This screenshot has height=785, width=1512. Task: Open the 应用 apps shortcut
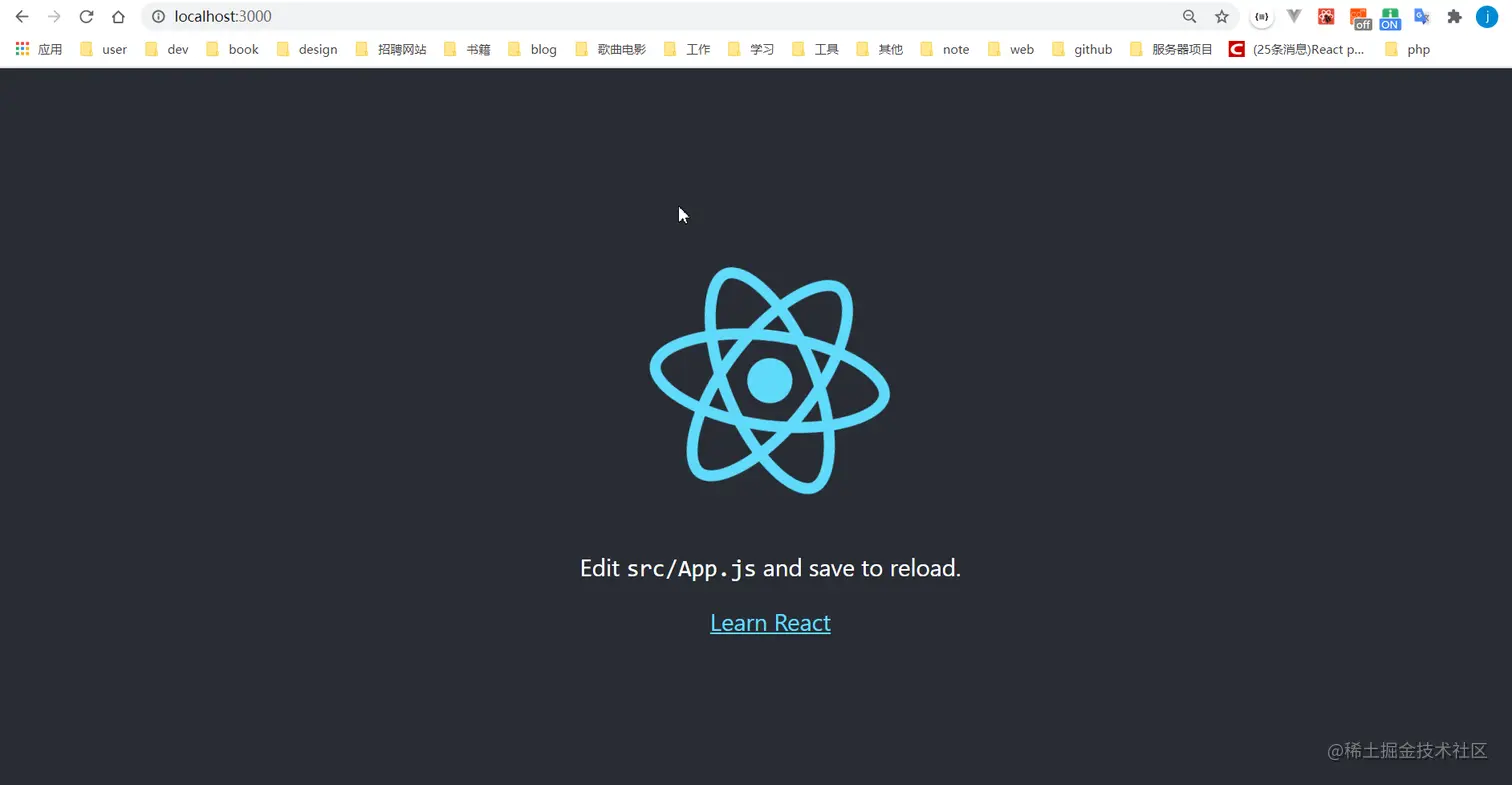[x=39, y=49]
